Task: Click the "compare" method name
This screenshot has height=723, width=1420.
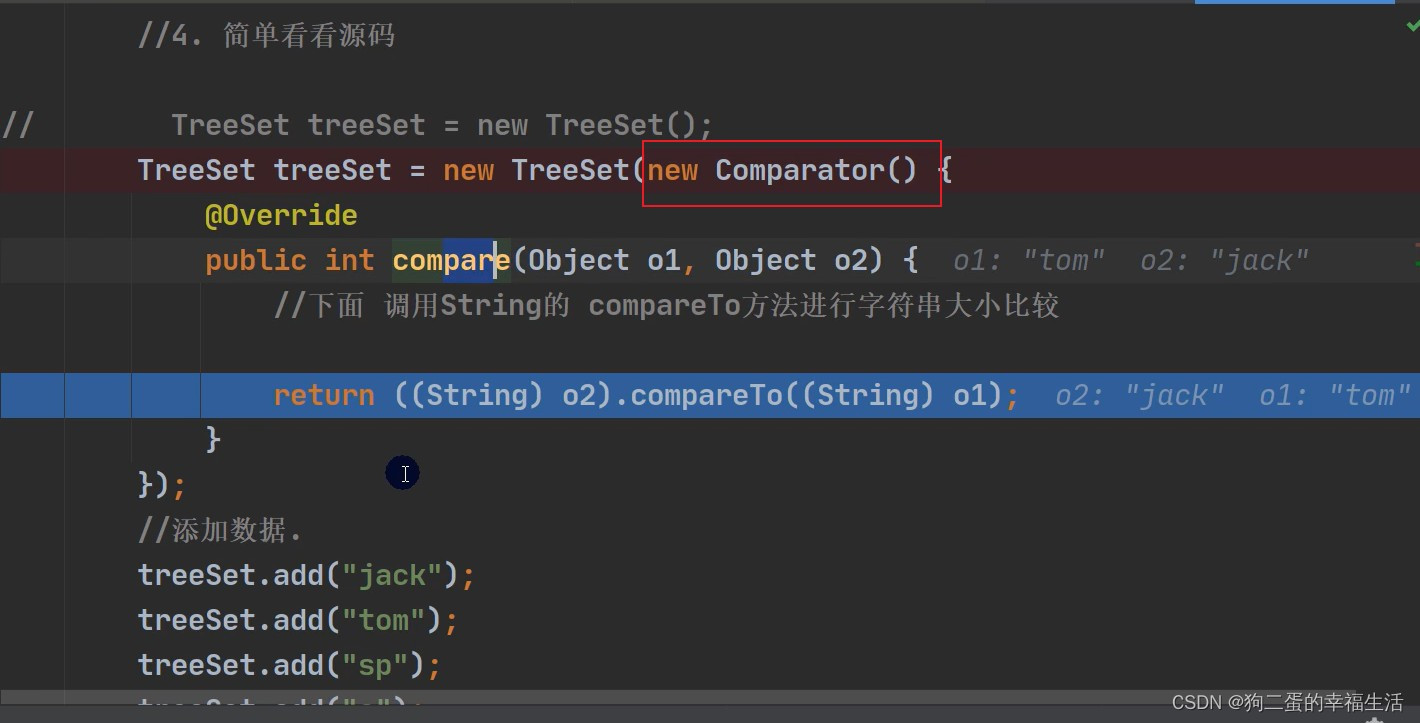Action: coord(451,261)
